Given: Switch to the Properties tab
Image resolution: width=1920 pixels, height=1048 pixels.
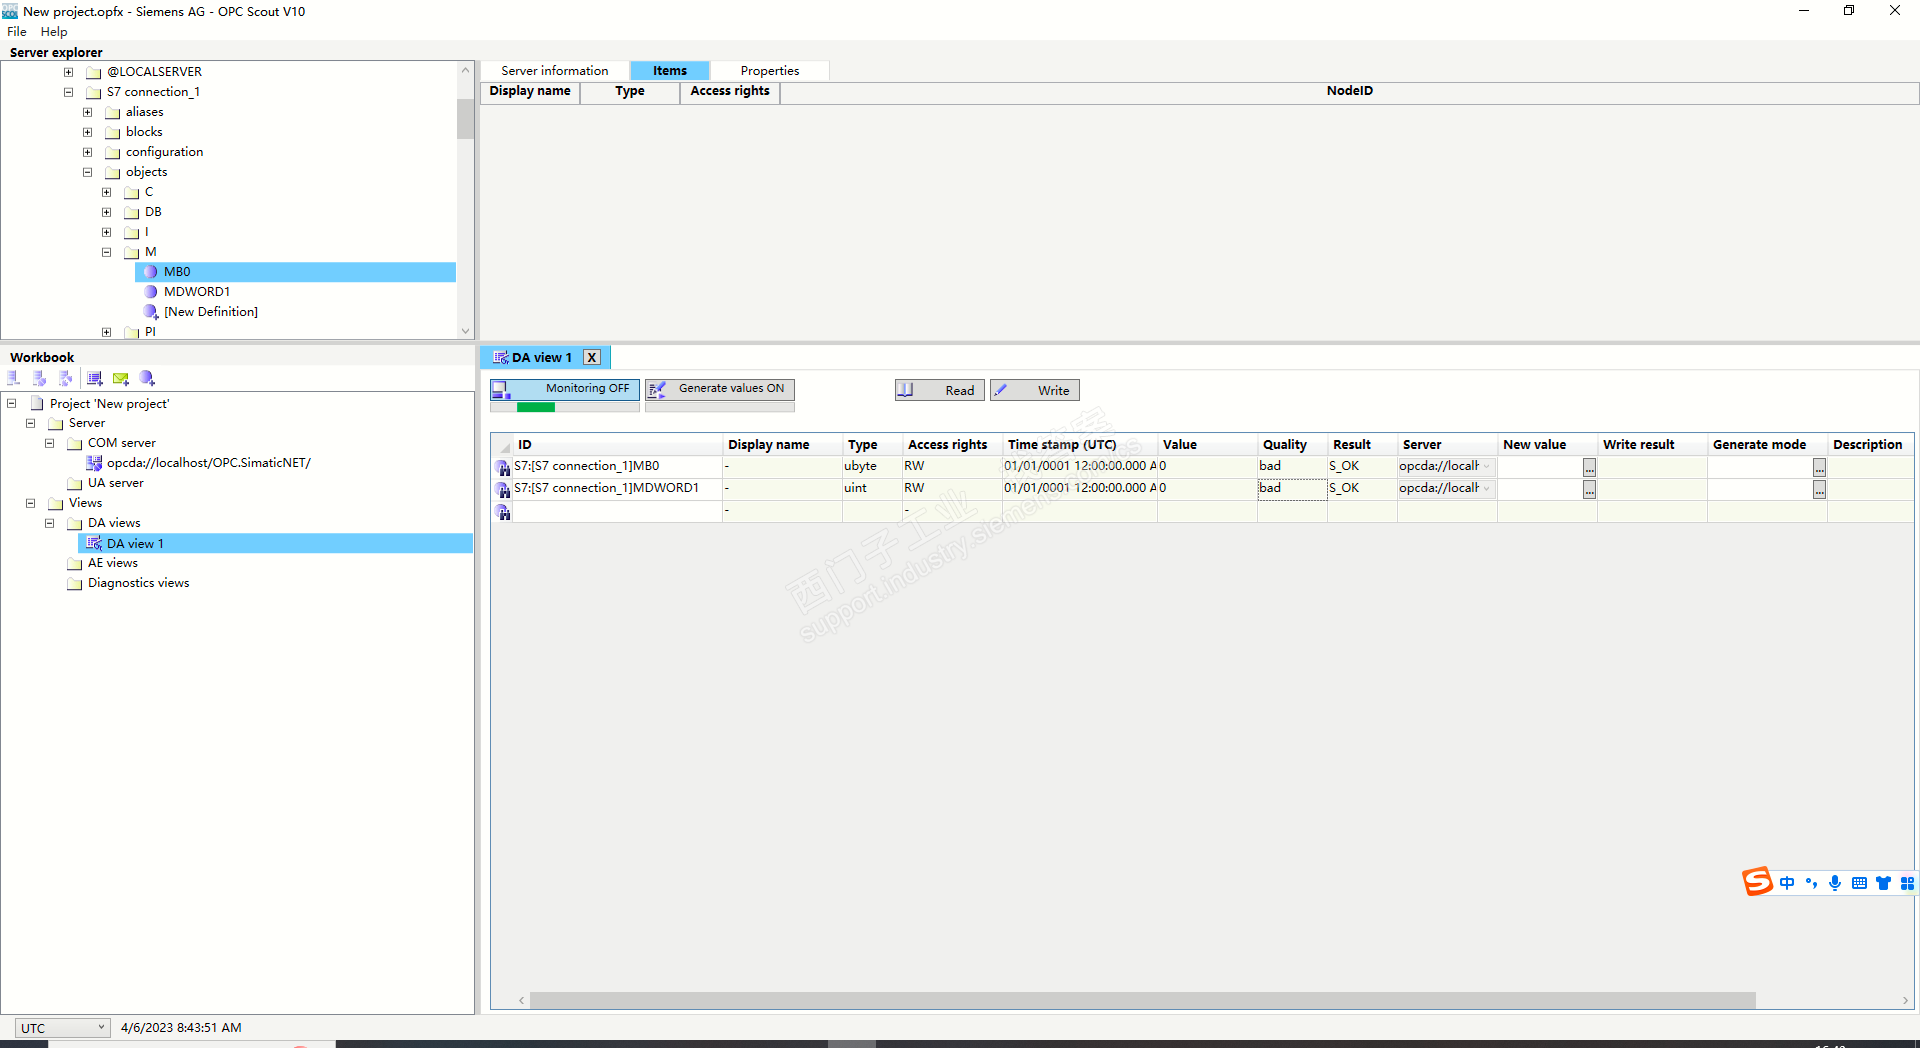Looking at the screenshot, I should point(770,71).
